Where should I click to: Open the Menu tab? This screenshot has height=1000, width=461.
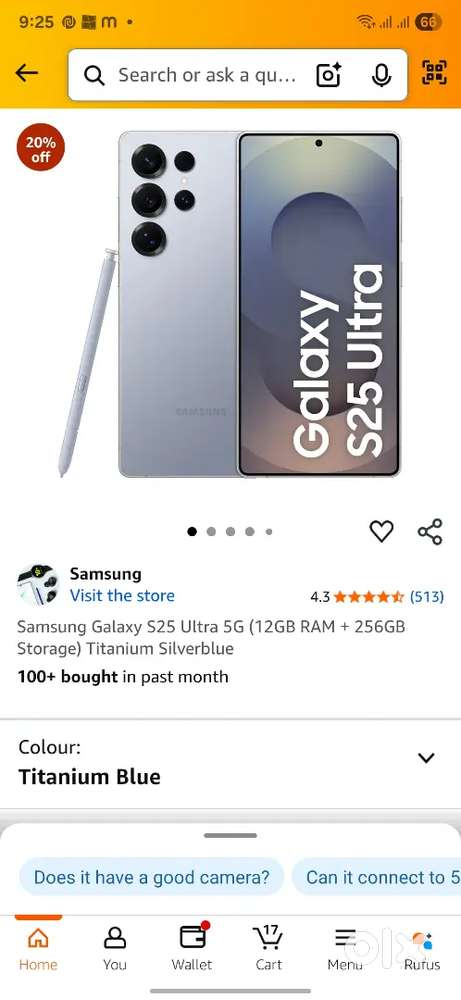(345, 949)
